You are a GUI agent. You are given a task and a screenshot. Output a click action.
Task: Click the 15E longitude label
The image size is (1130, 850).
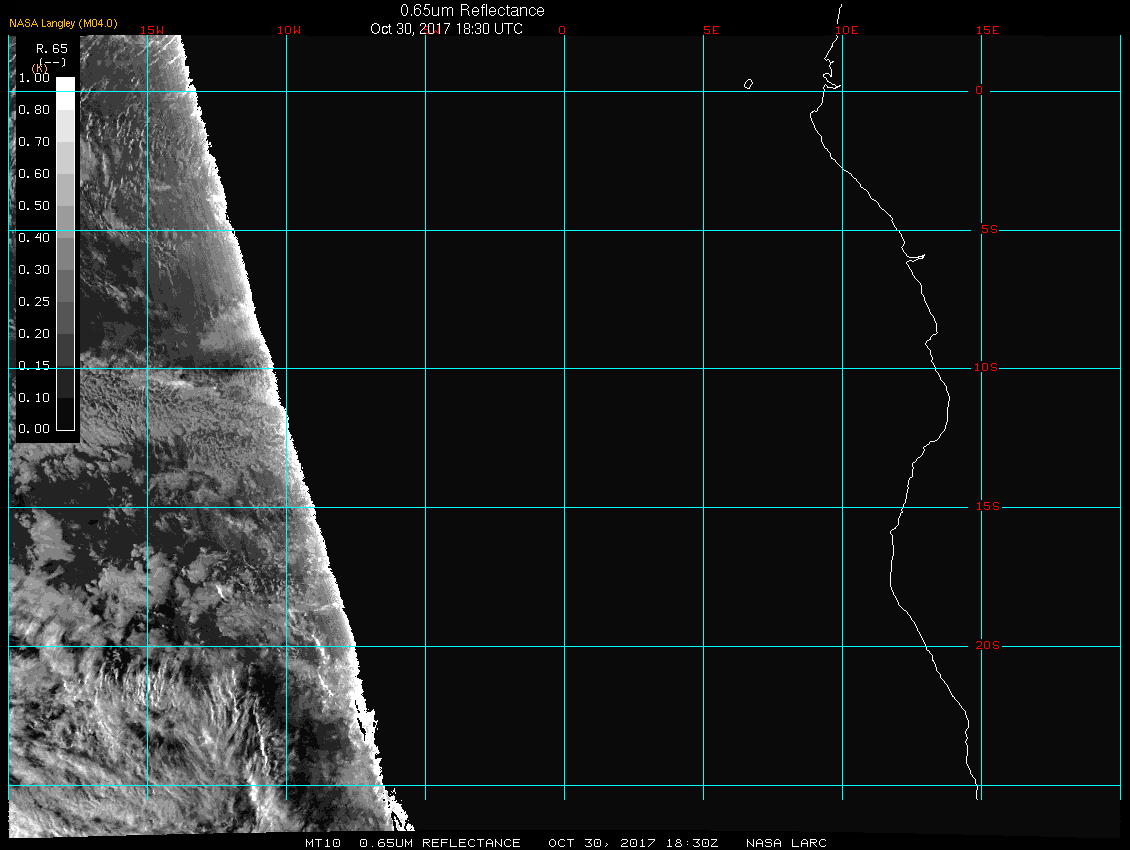click(x=988, y=30)
